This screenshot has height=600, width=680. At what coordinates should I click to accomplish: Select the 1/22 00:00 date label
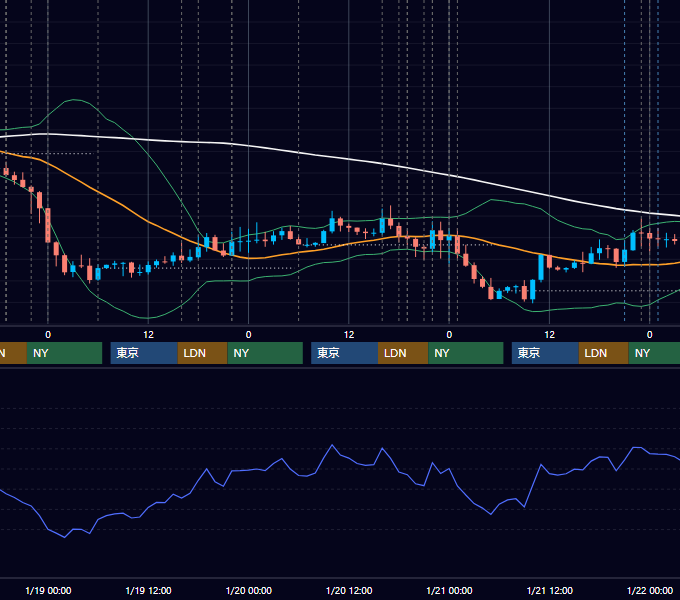(650, 590)
